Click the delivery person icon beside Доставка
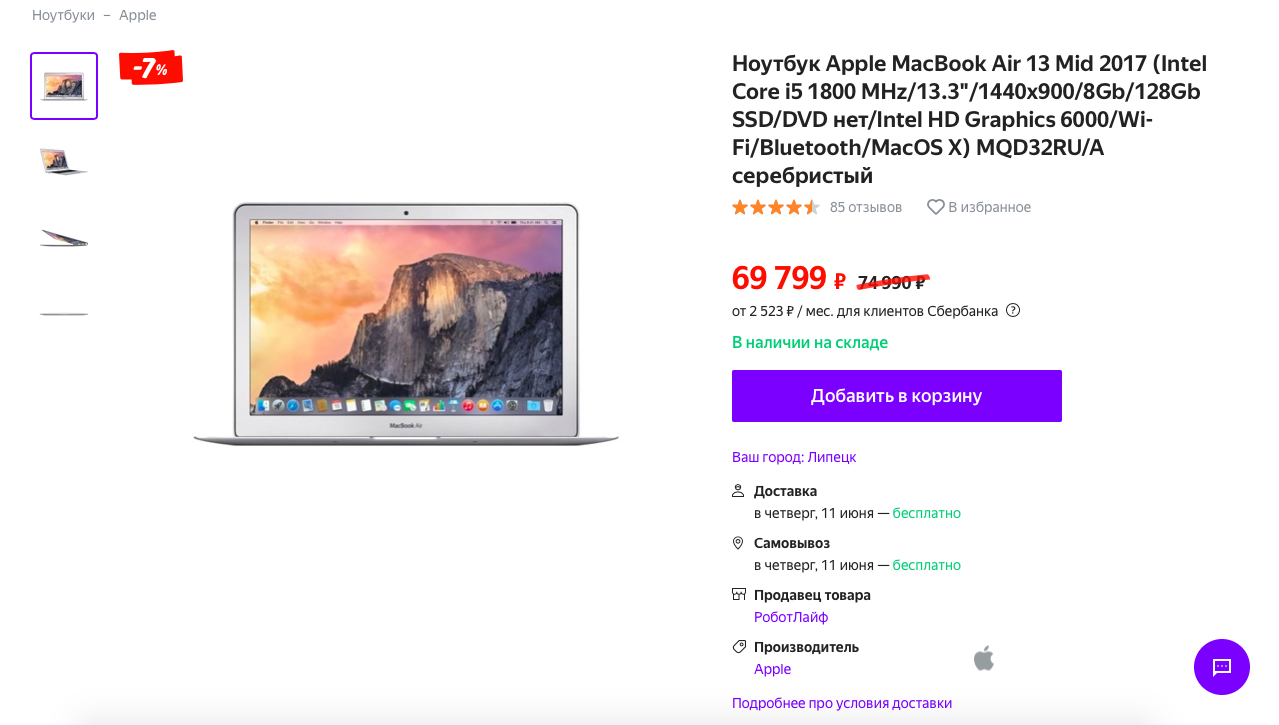1279x725 pixels. coord(738,491)
